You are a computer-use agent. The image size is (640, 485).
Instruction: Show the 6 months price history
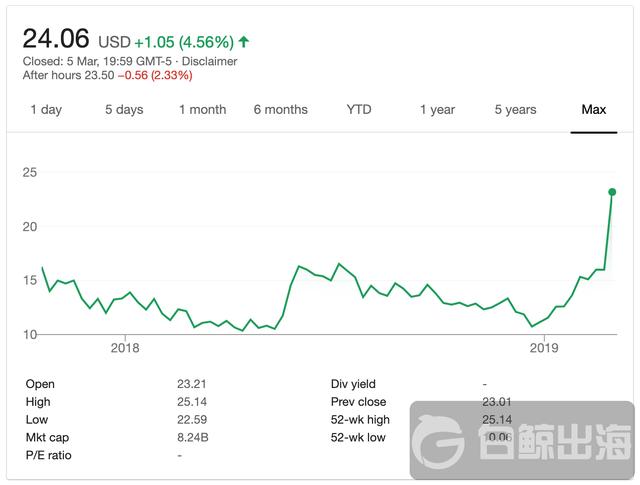pyautogui.click(x=280, y=110)
